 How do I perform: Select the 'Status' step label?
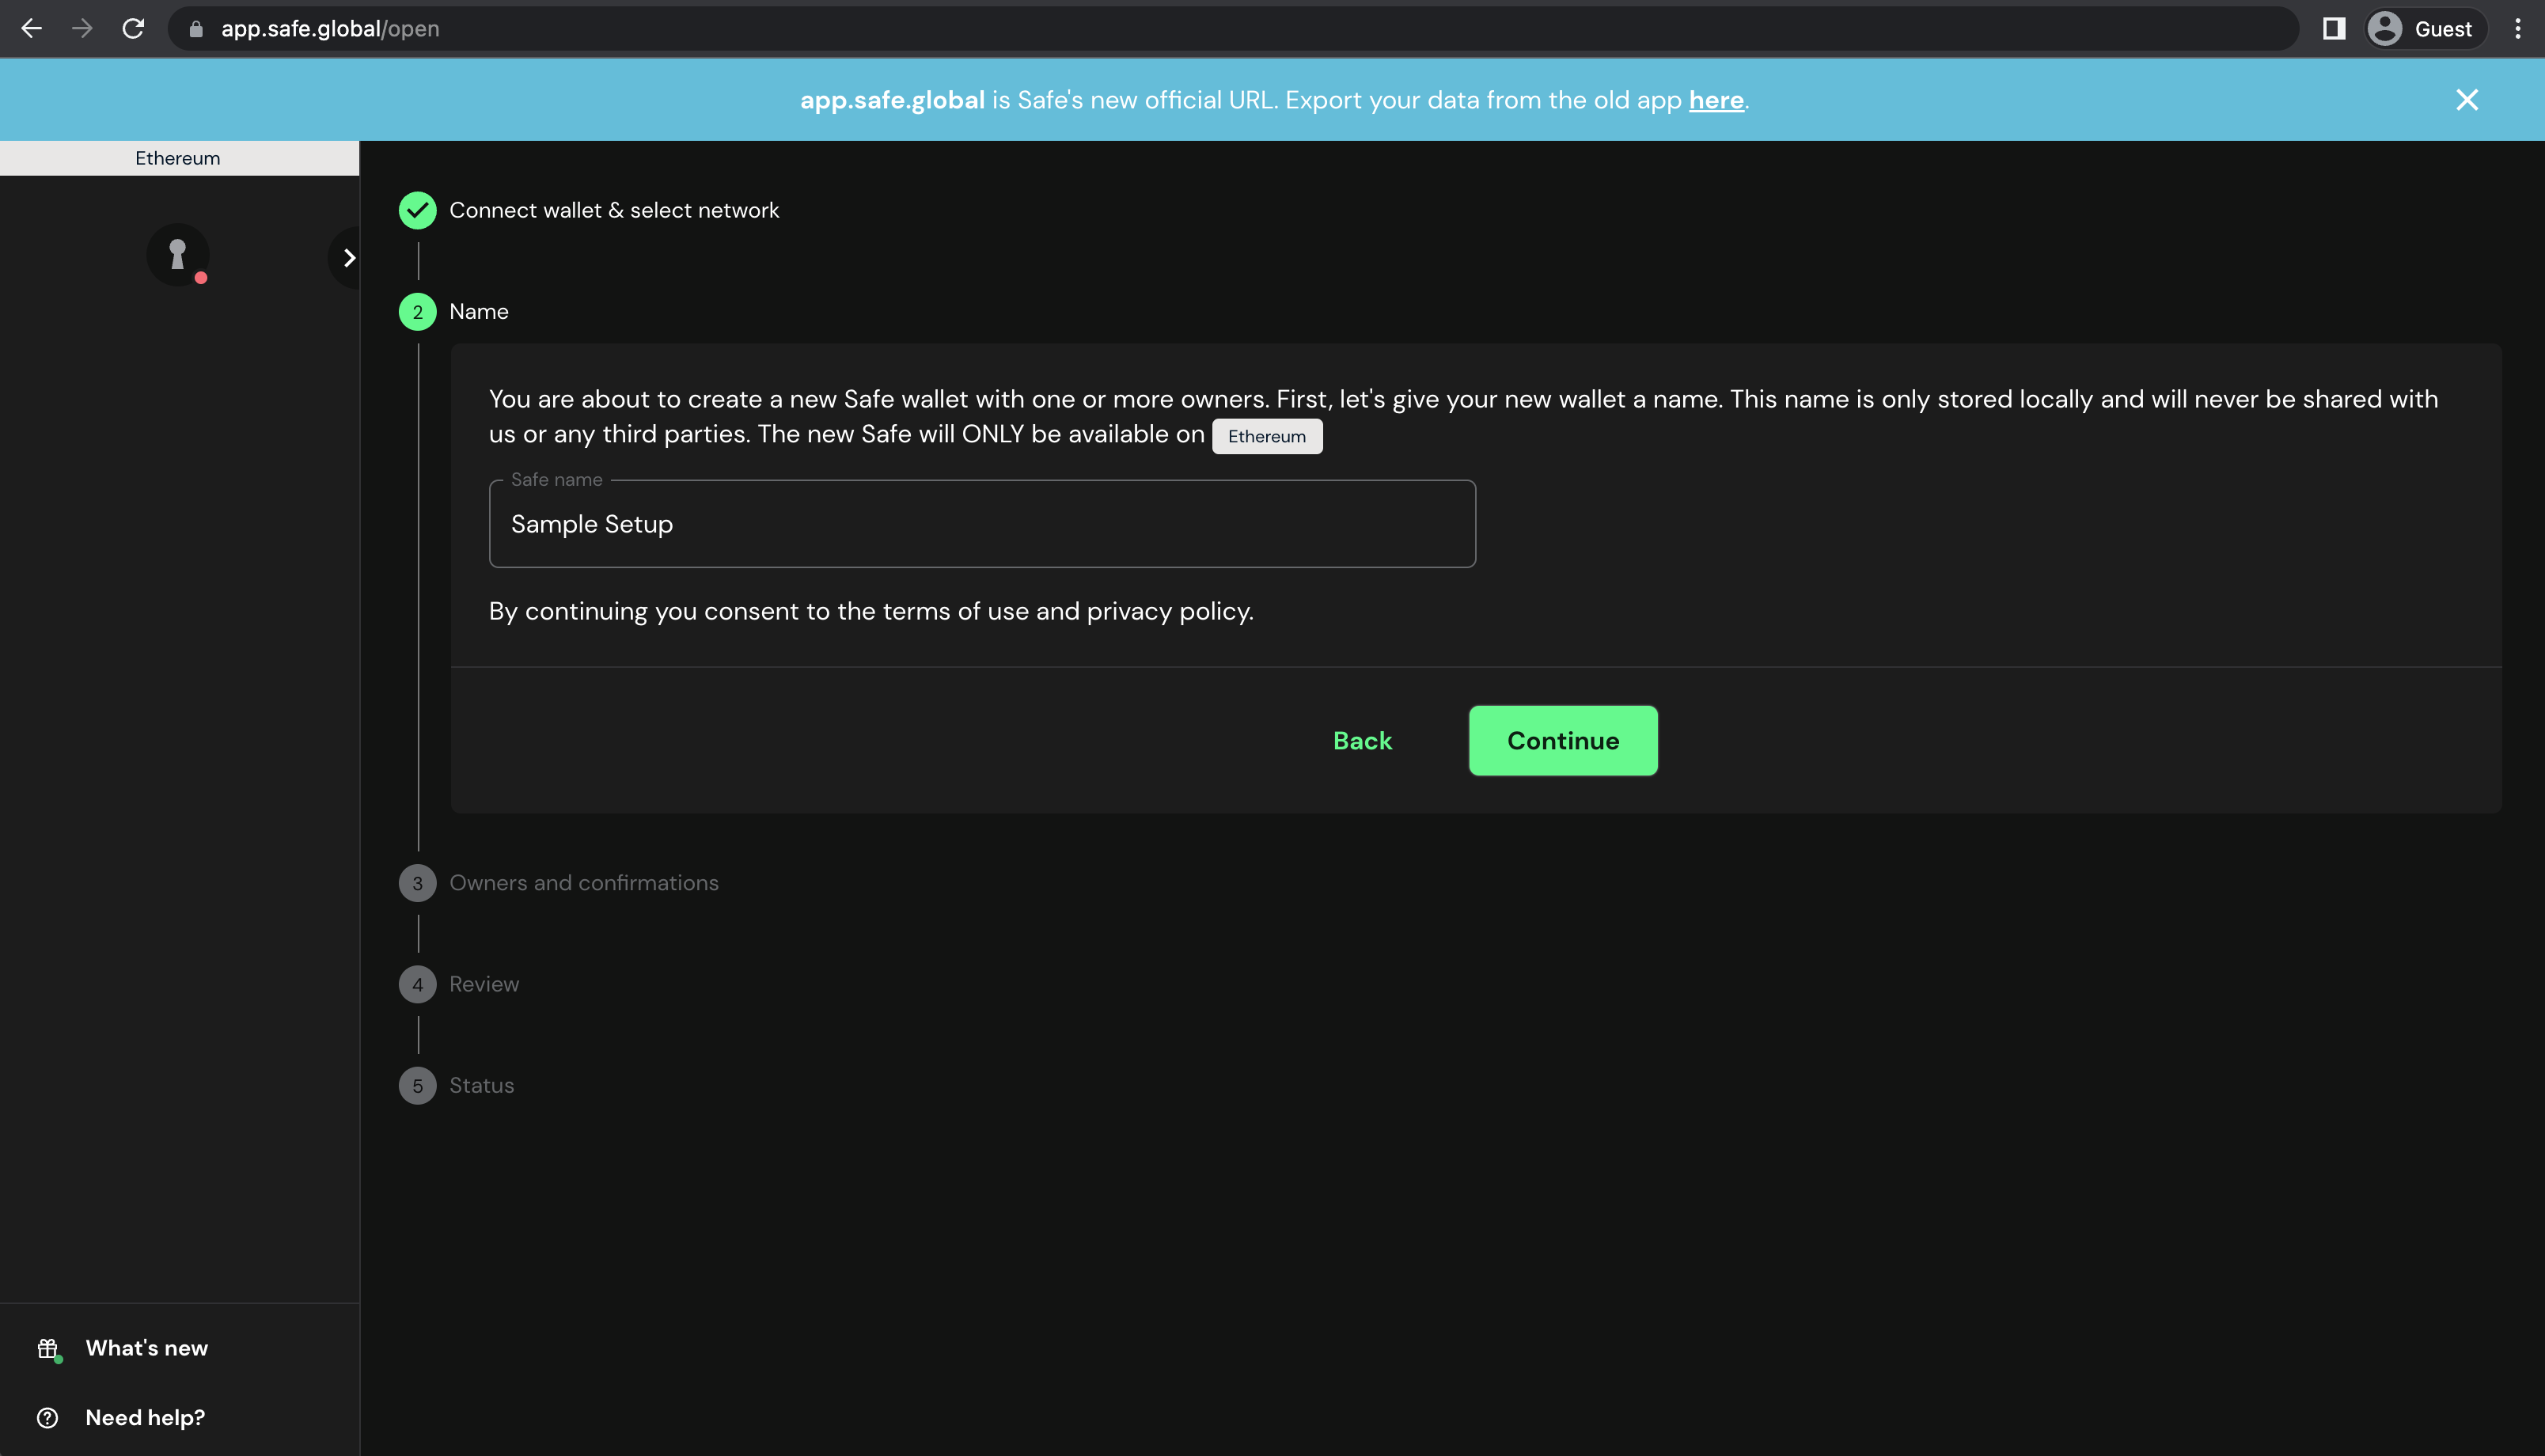(x=481, y=1086)
